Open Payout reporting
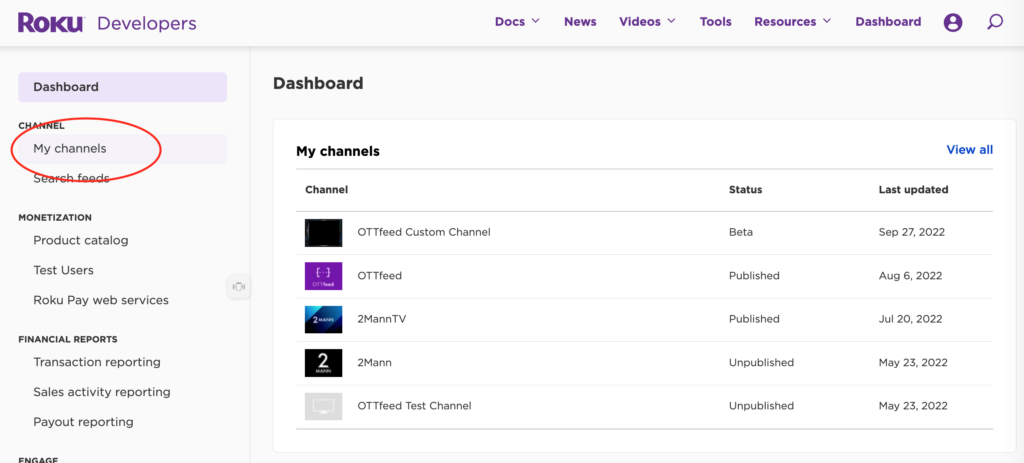 point(84,422)
